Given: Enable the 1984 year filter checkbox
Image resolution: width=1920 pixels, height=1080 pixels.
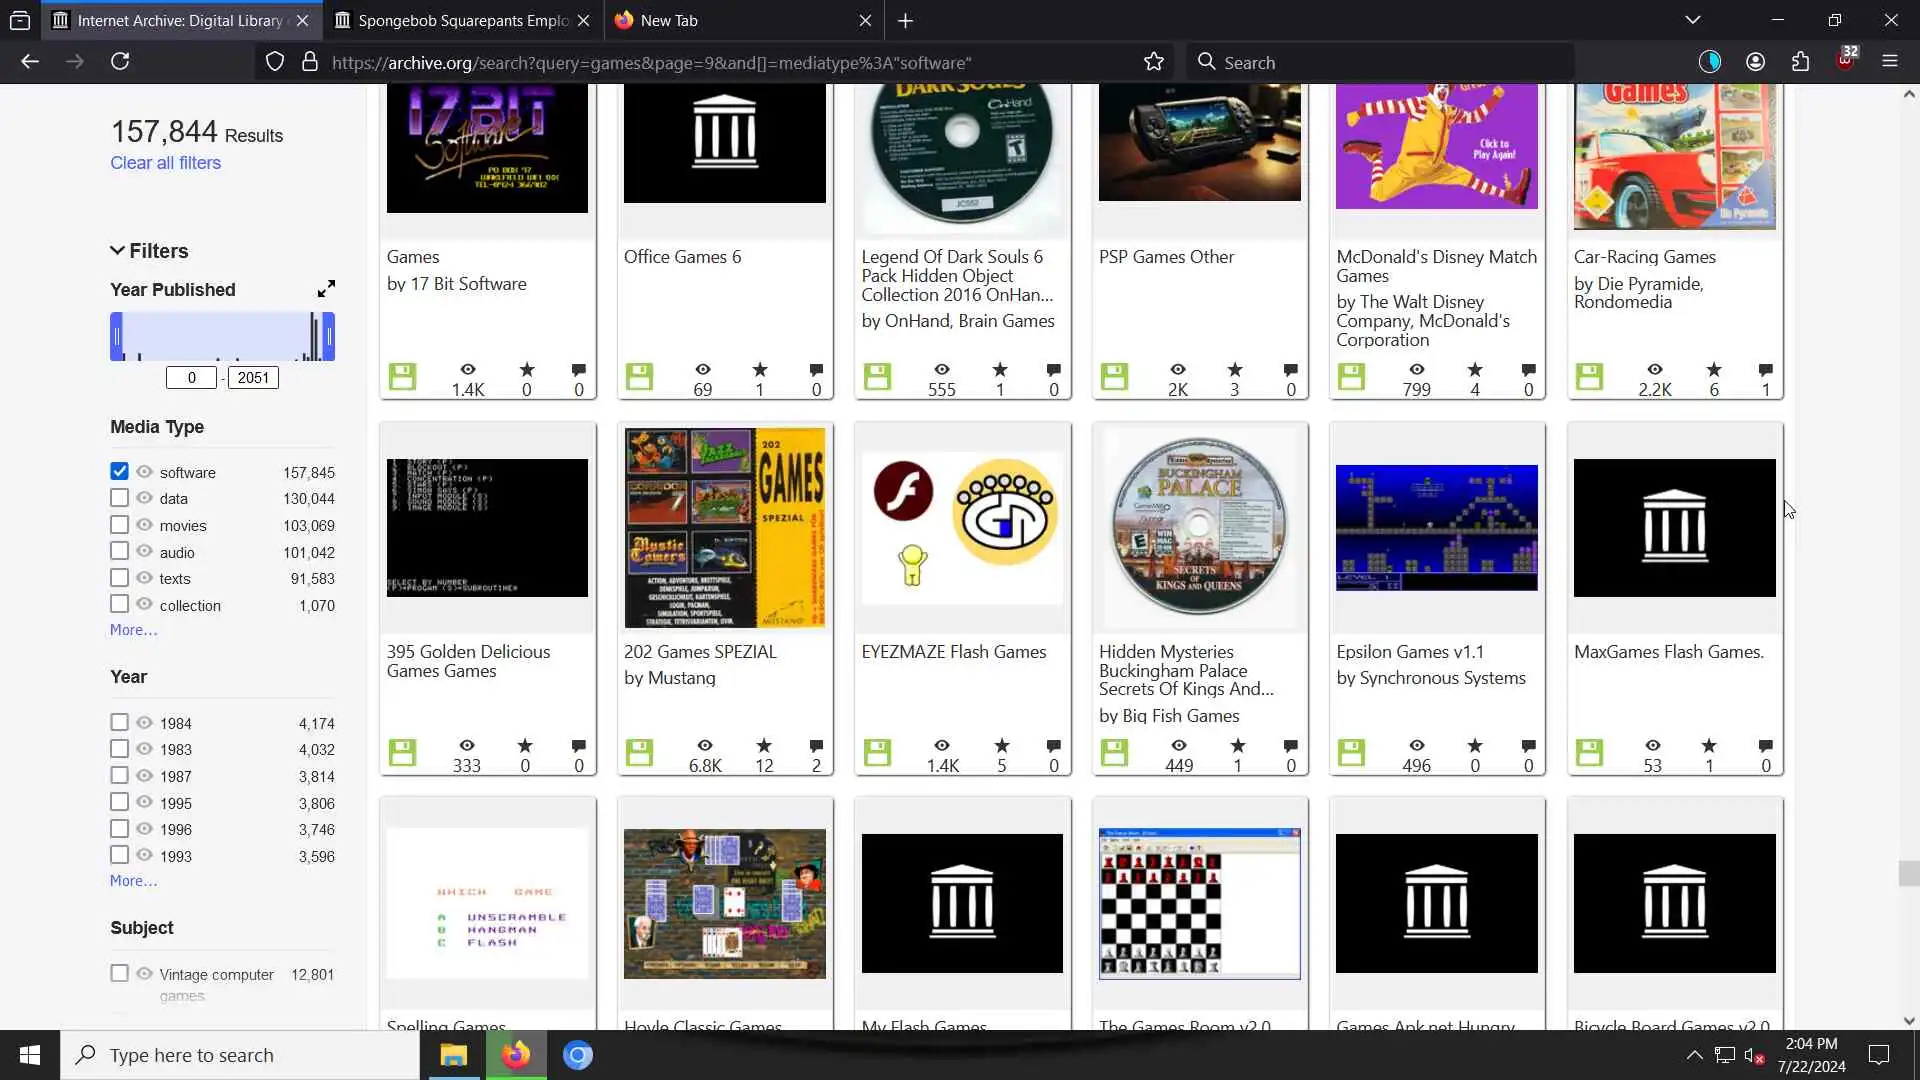Looking at the screenshot, I should 119,722.
